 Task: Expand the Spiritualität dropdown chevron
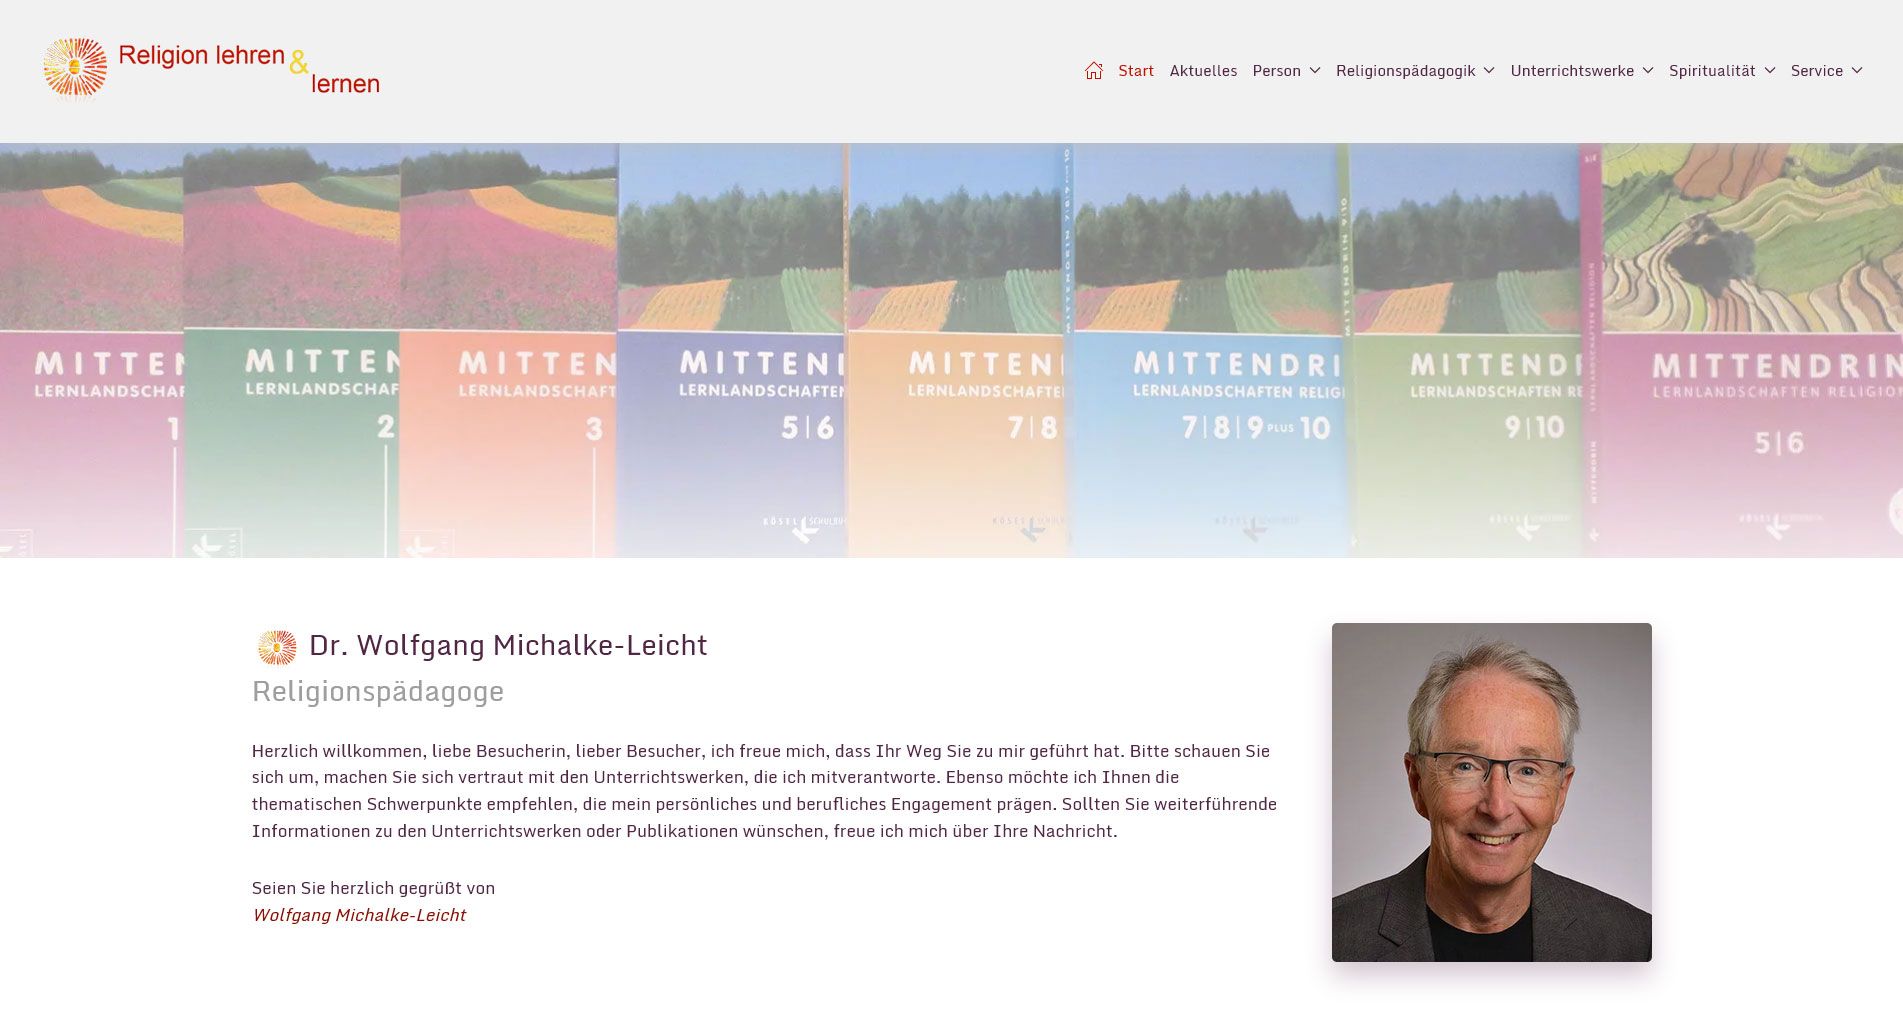tap(1770, 71)
